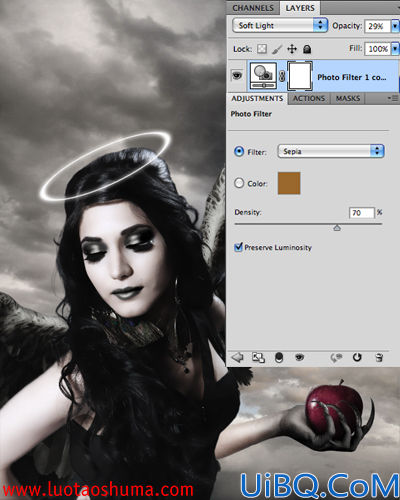
Task: Click the lock image pixels brush icon
Action: click(277, 49)
